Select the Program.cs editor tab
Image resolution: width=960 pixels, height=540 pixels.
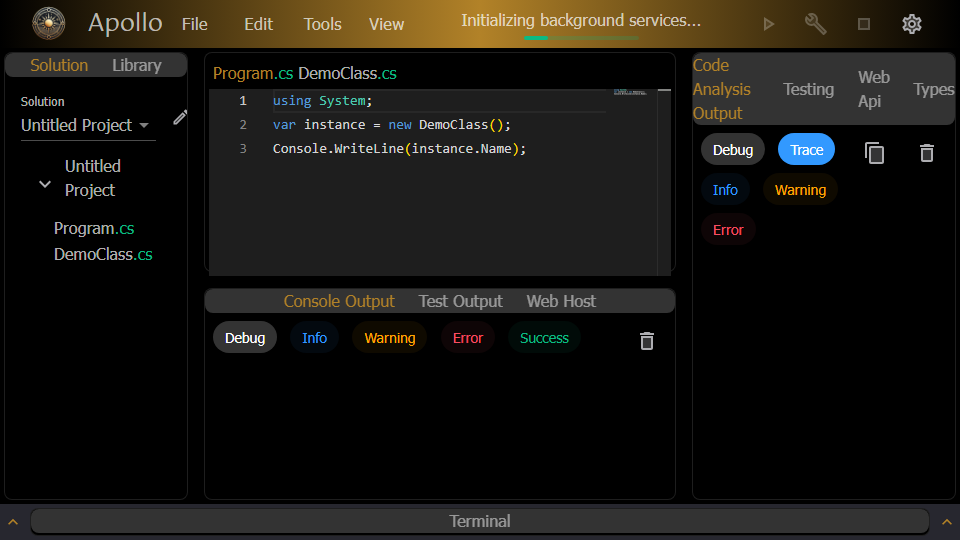click(253, 73)
